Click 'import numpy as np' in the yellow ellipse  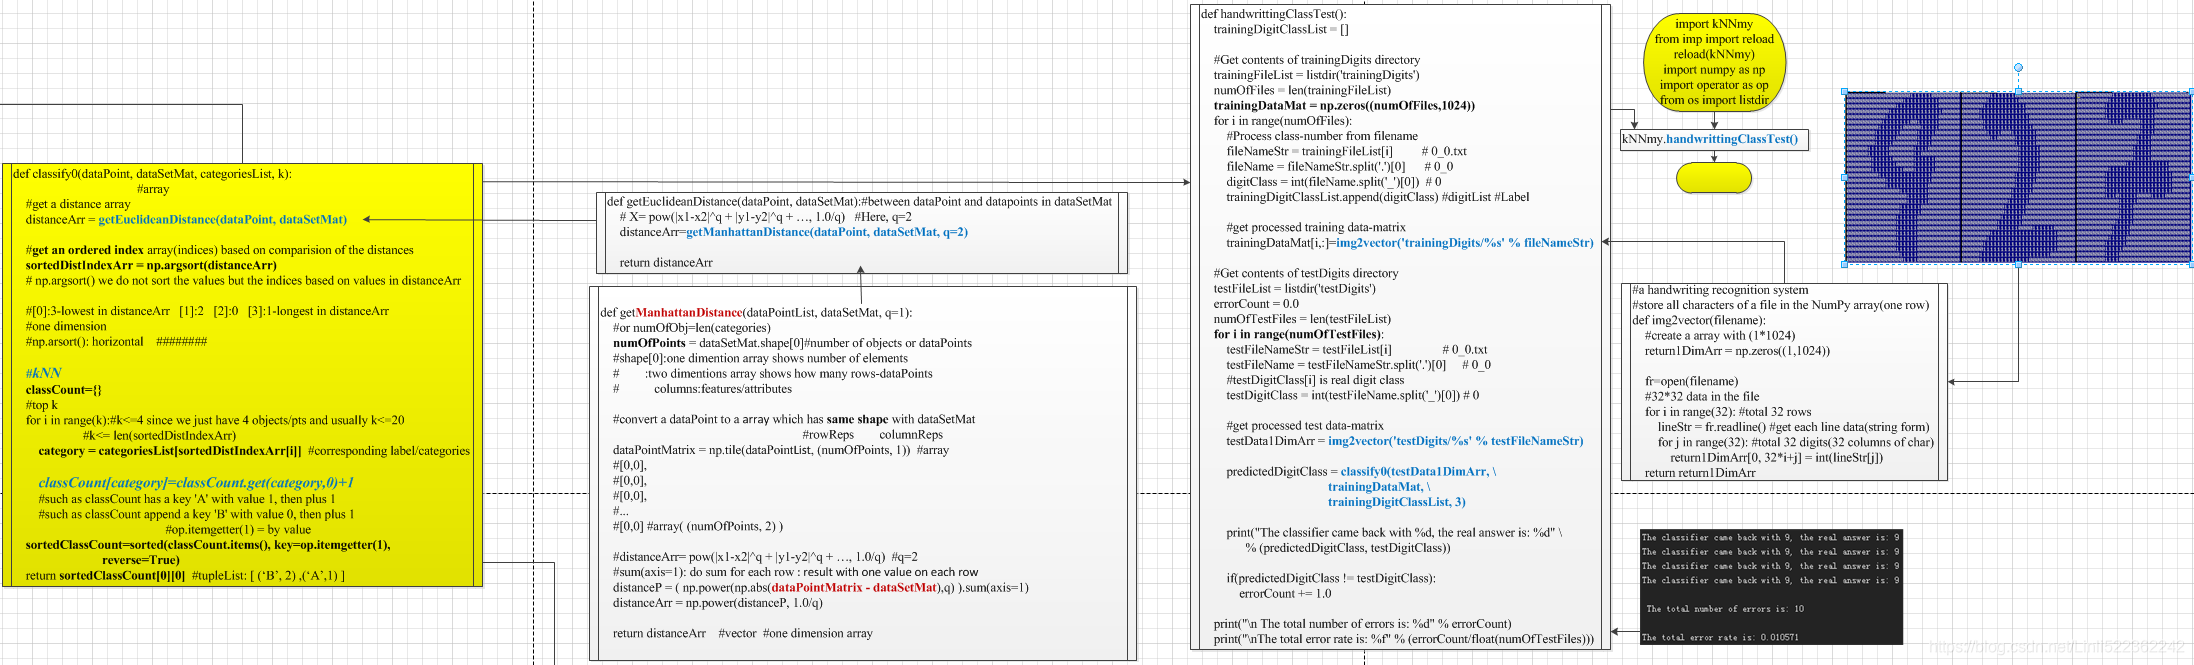click(1714, 70)
